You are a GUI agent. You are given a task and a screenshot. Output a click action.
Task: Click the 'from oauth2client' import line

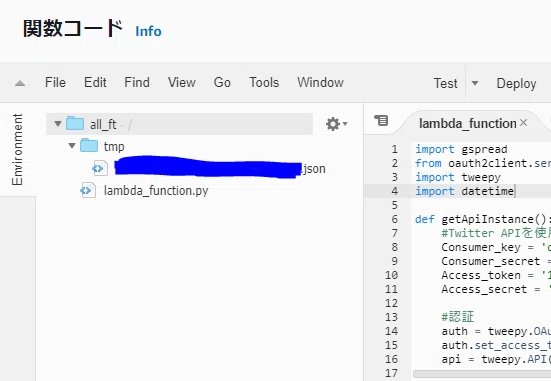[x=483, y=163]
